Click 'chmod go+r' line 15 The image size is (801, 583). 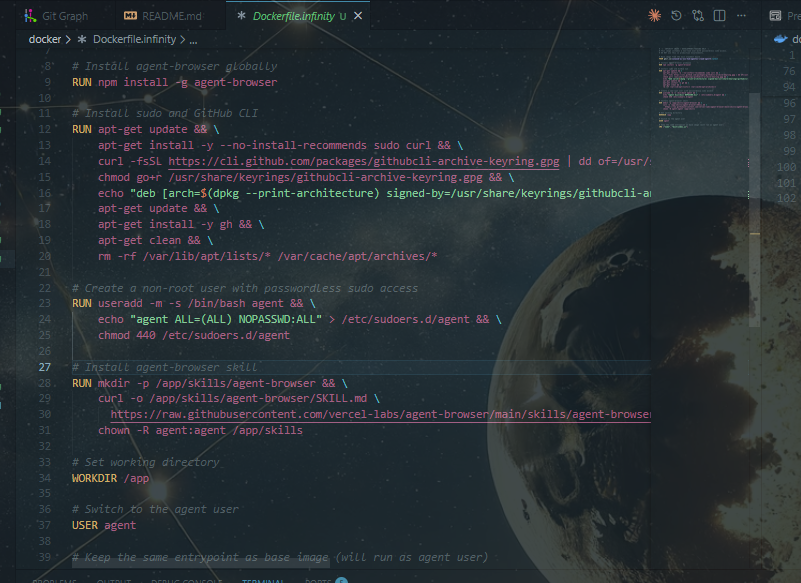[306, 177]
